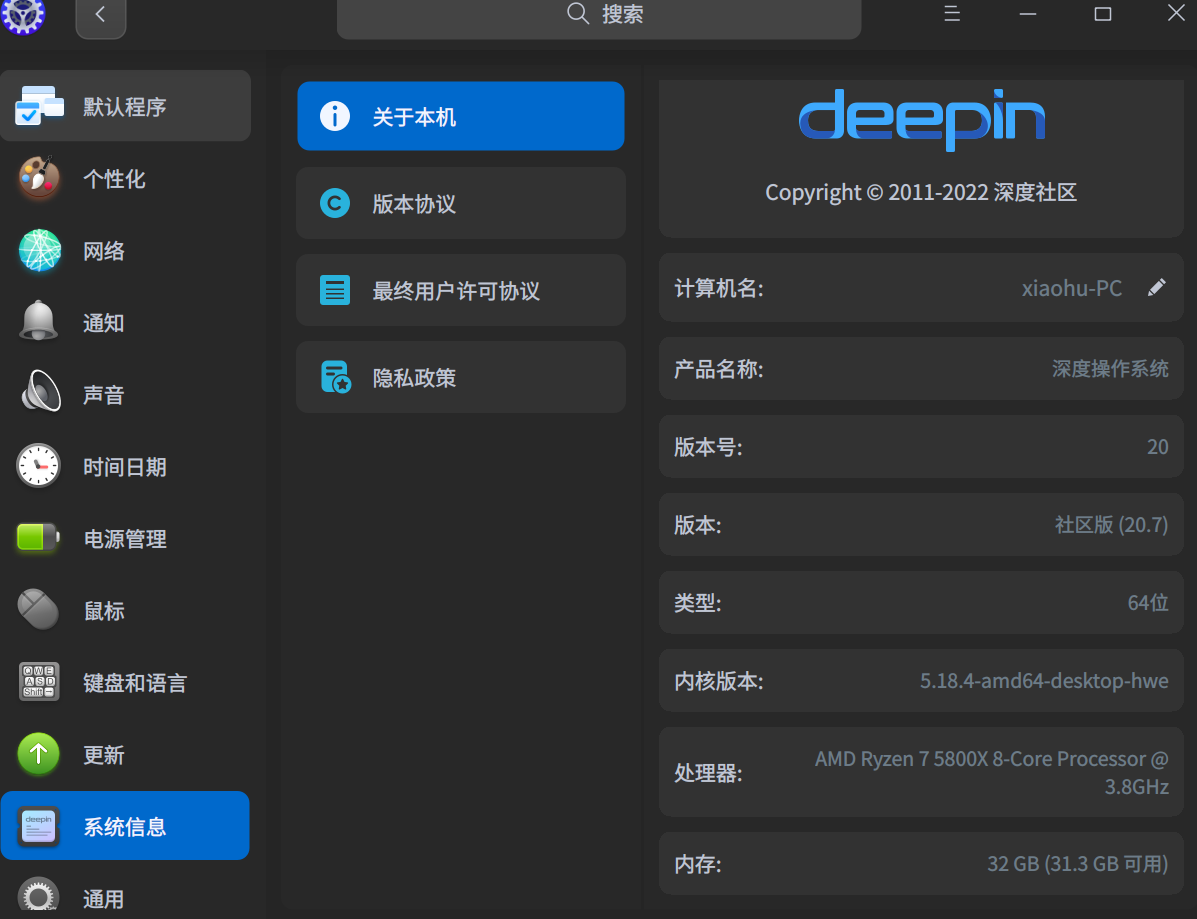Edit the computer name with pencil icon
The width and height of the screenshot is (1197, 919).
pyautogui.click(x=1156, y=287)
